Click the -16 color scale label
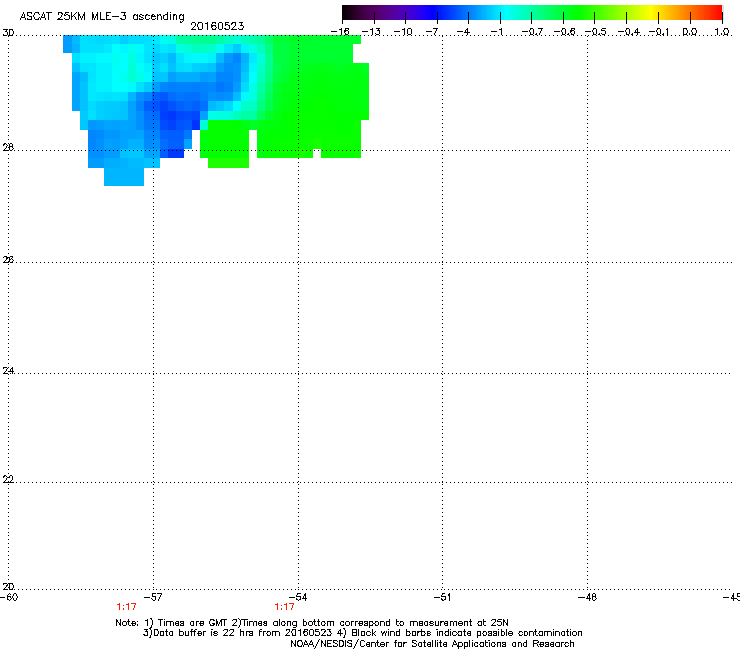 [340, 32]
